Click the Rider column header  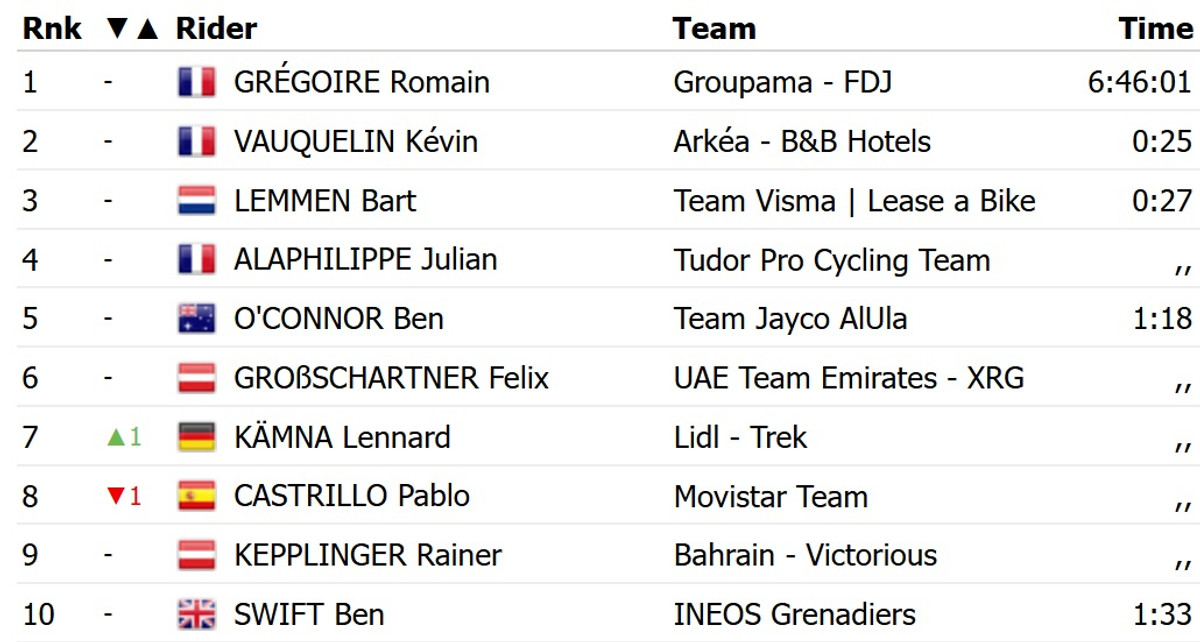pos(216,29)
